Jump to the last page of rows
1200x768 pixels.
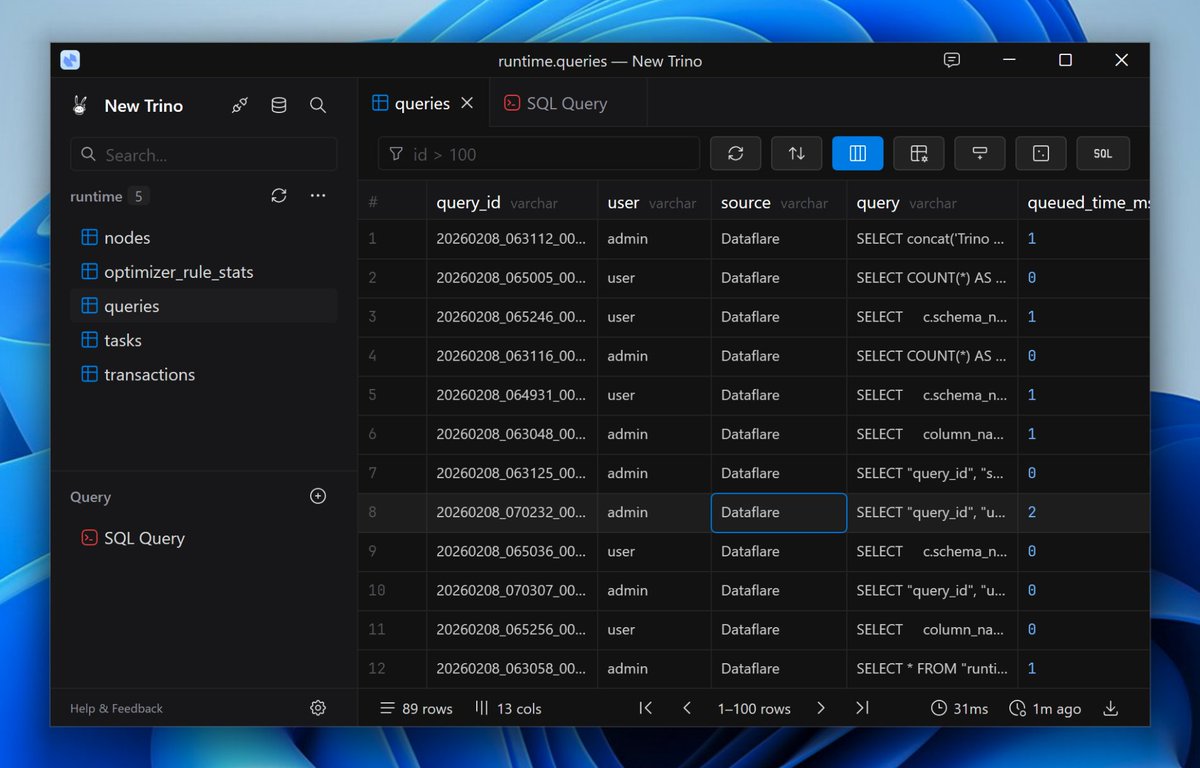coord(862,708)
